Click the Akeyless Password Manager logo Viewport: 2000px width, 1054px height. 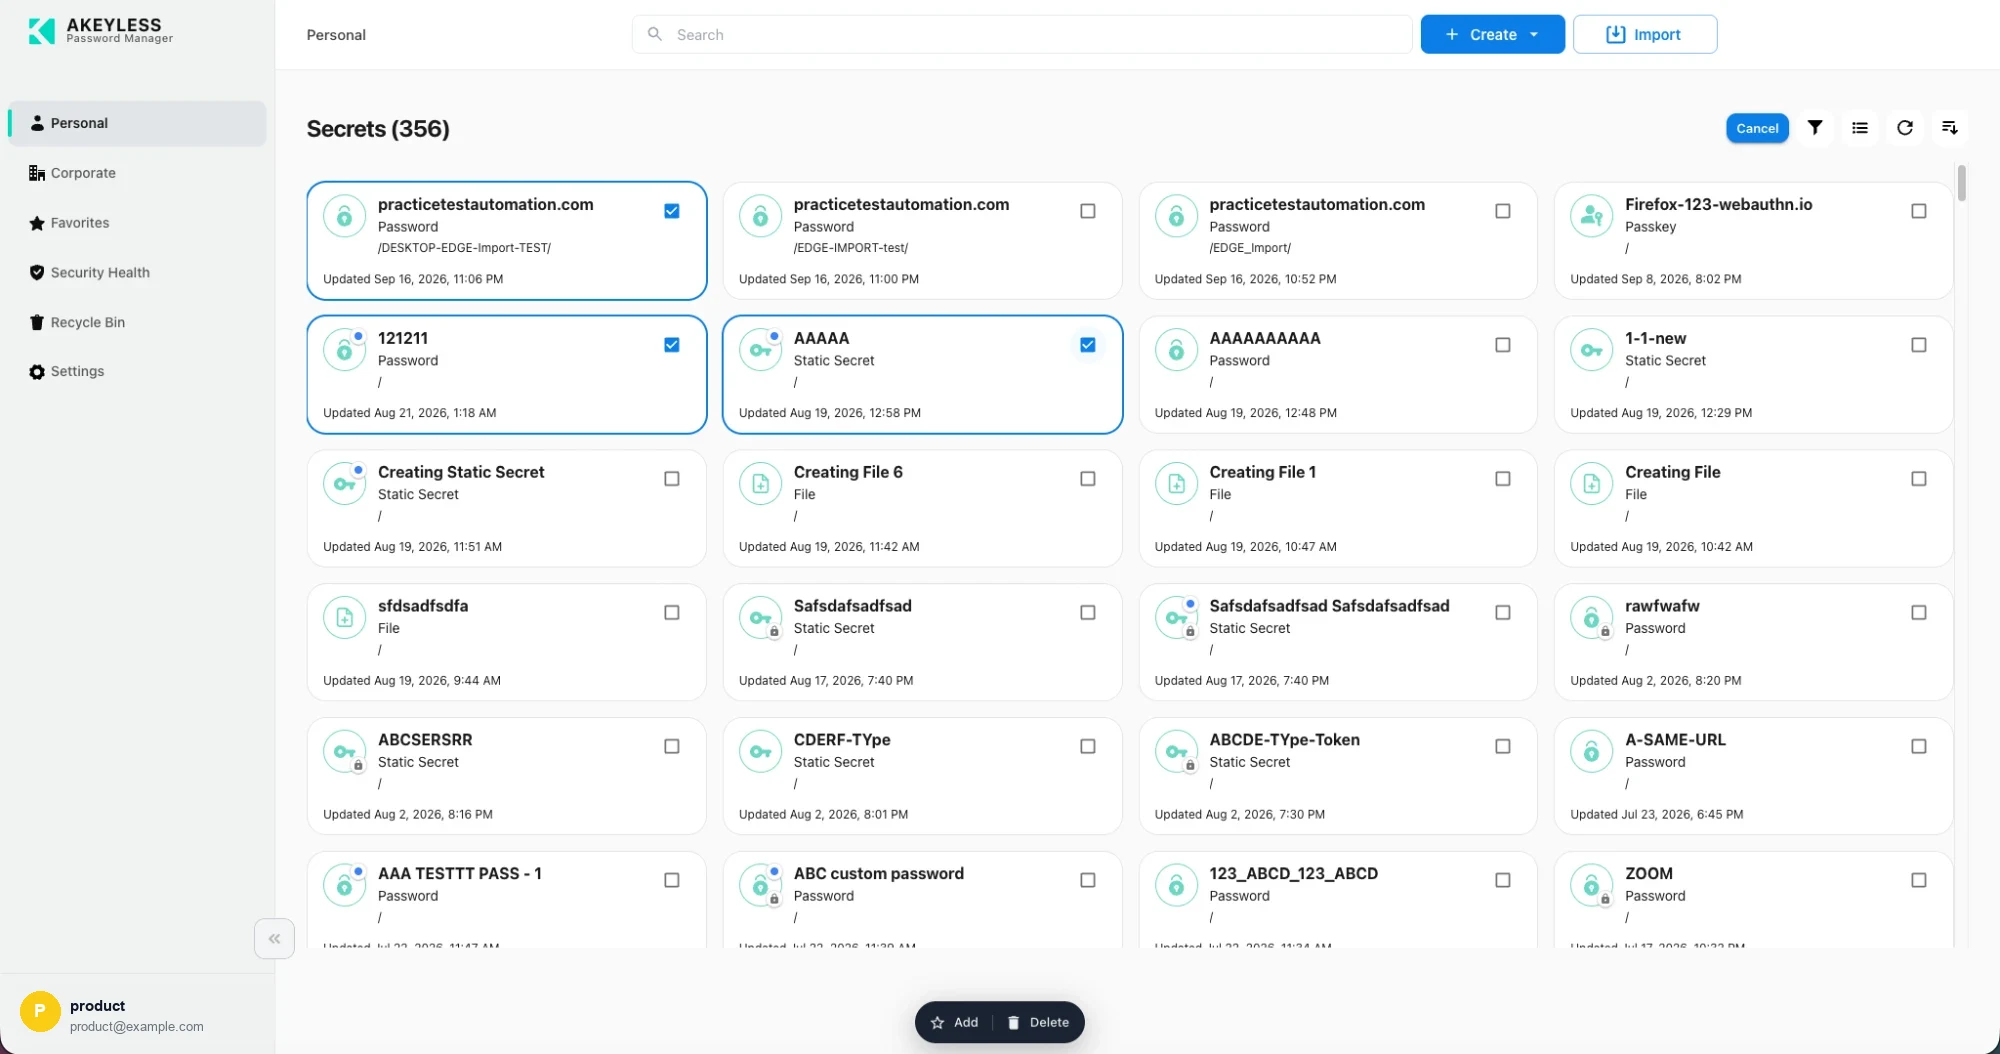100,31
